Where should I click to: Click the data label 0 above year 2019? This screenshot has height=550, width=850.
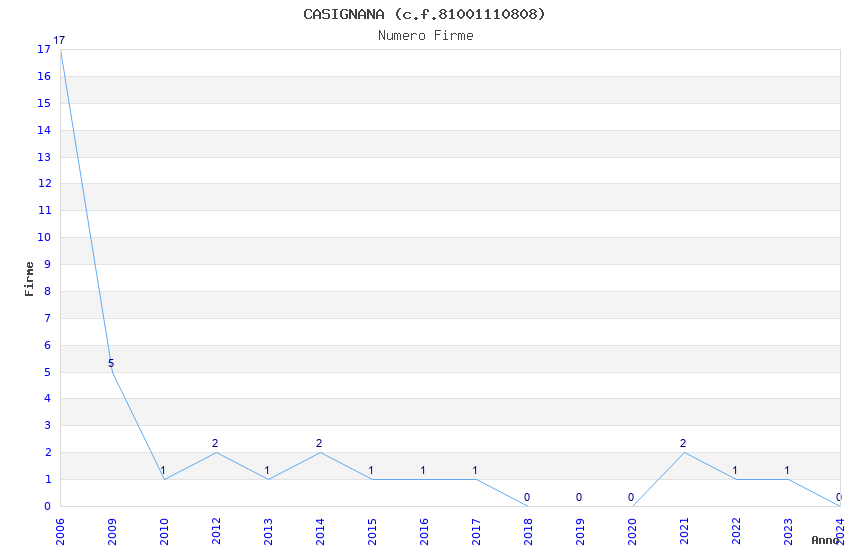click(579, 497)
